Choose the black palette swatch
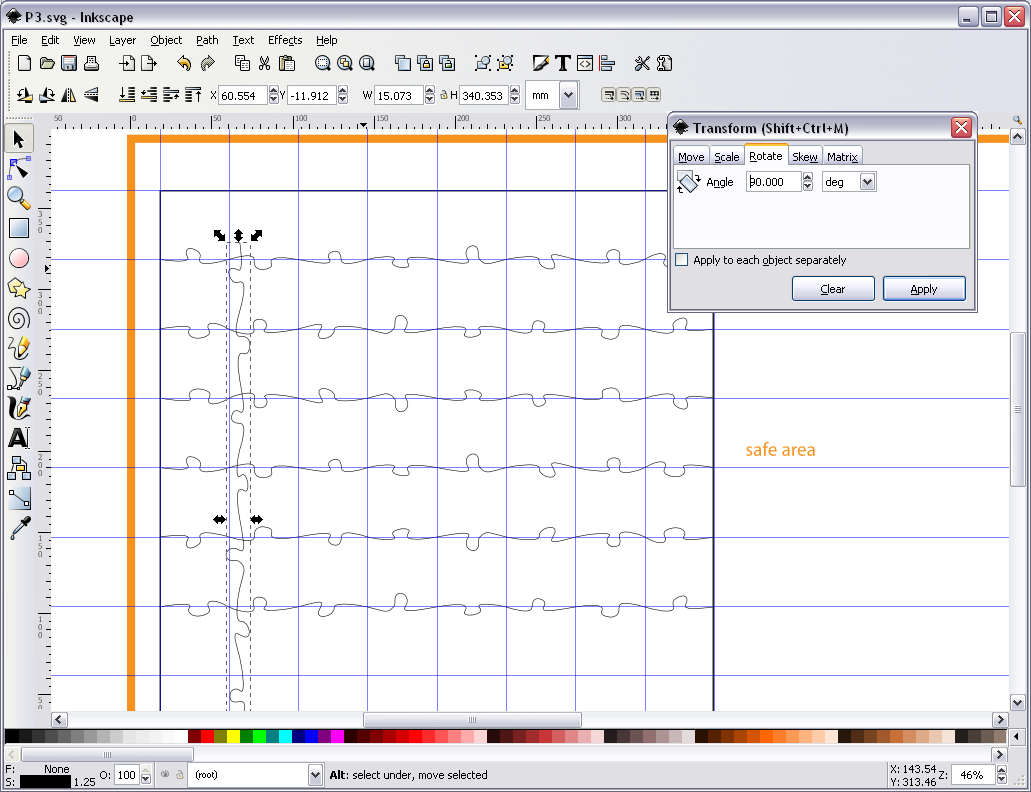Viewport: 1031px width, 792px height. (x=11, y=736)
